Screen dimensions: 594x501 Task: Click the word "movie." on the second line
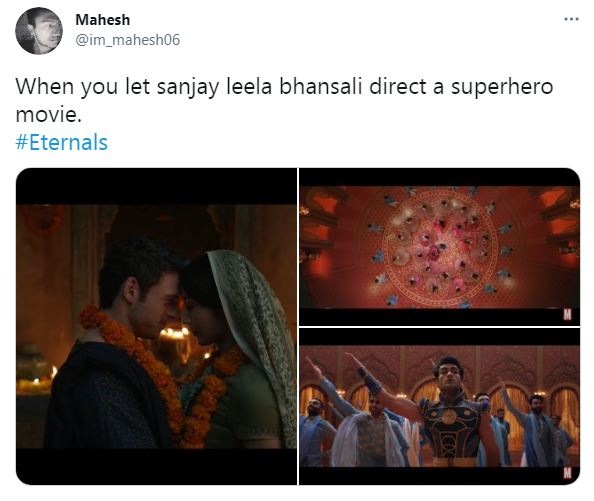tap(48, 114)
